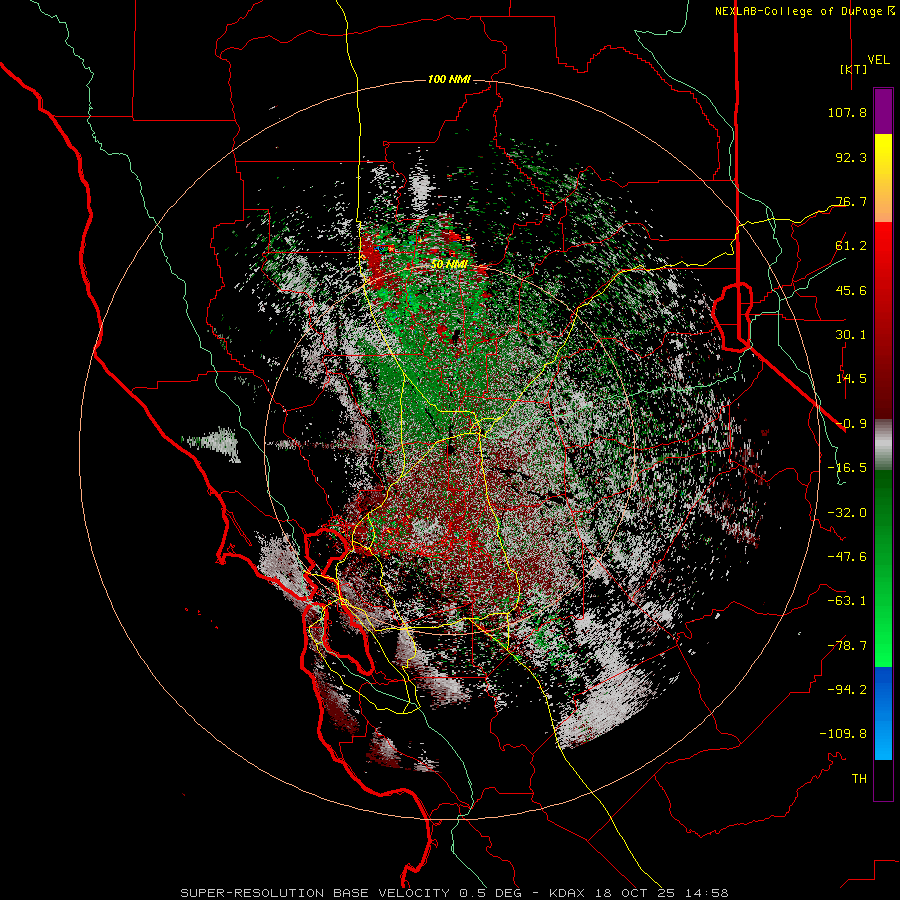This screenshot has height=900, width=900.
Task: Click the TH legend label
Action: coord(859,779)
